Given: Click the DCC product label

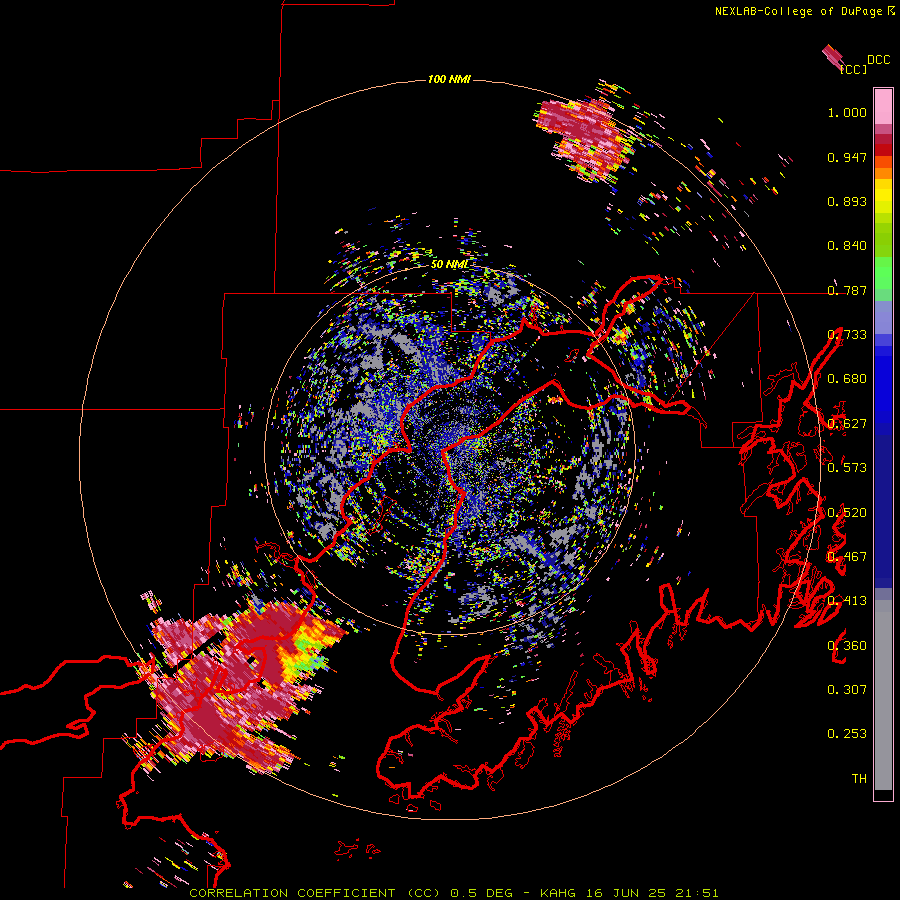Looking at the screenshot, I should tap(878, 60).
